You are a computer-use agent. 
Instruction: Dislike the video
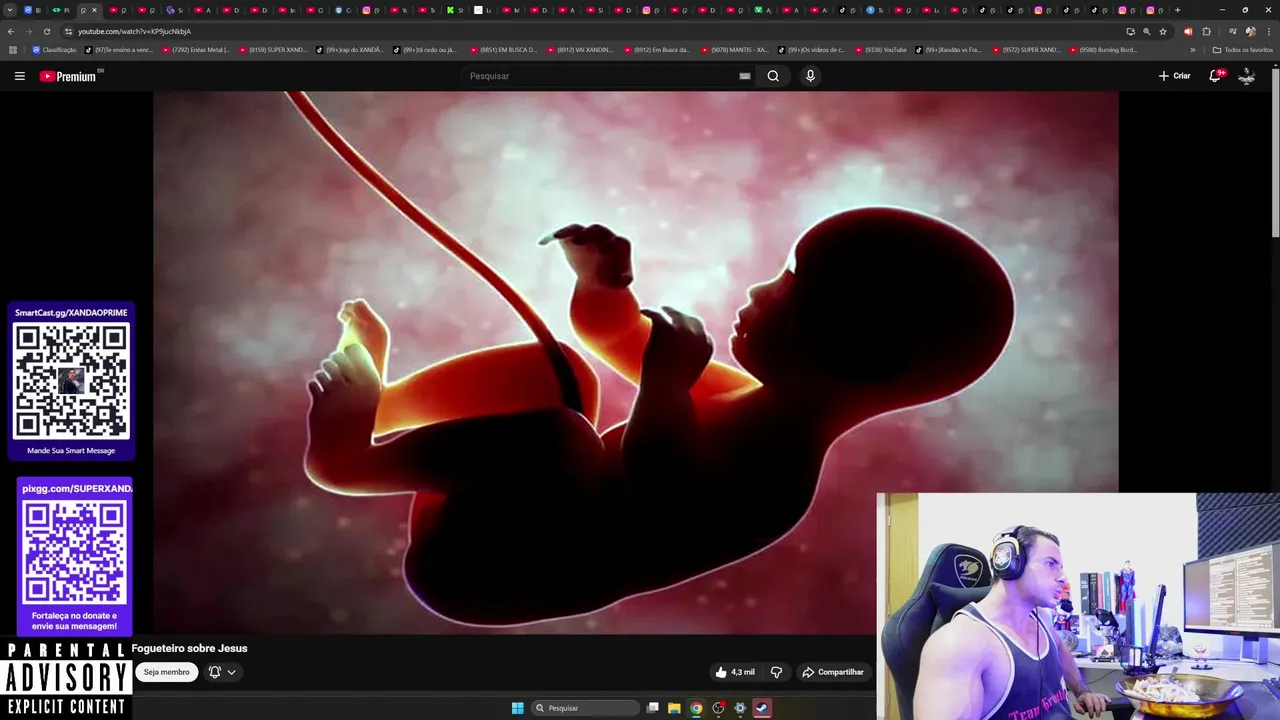776,672
